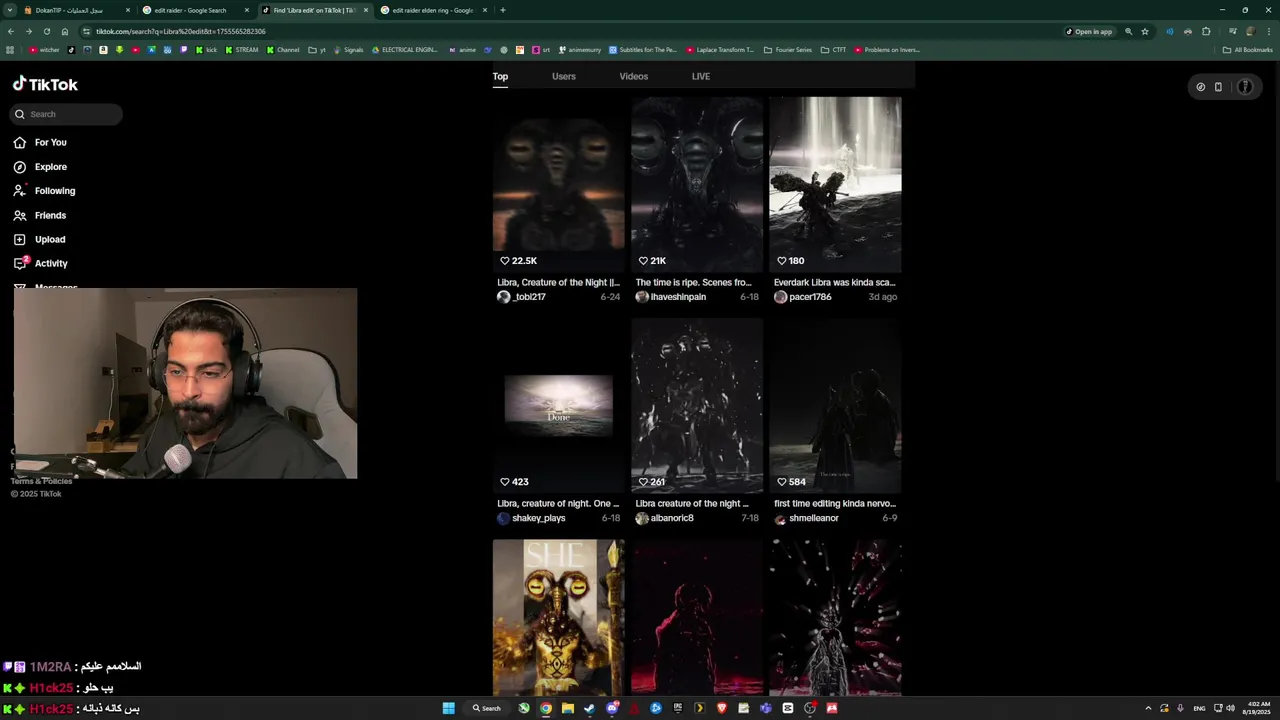Viewport: 1280px width, 720px height.
Task: Click the TikTok get-app phone icon
Action: click(x=1218, y=87)
